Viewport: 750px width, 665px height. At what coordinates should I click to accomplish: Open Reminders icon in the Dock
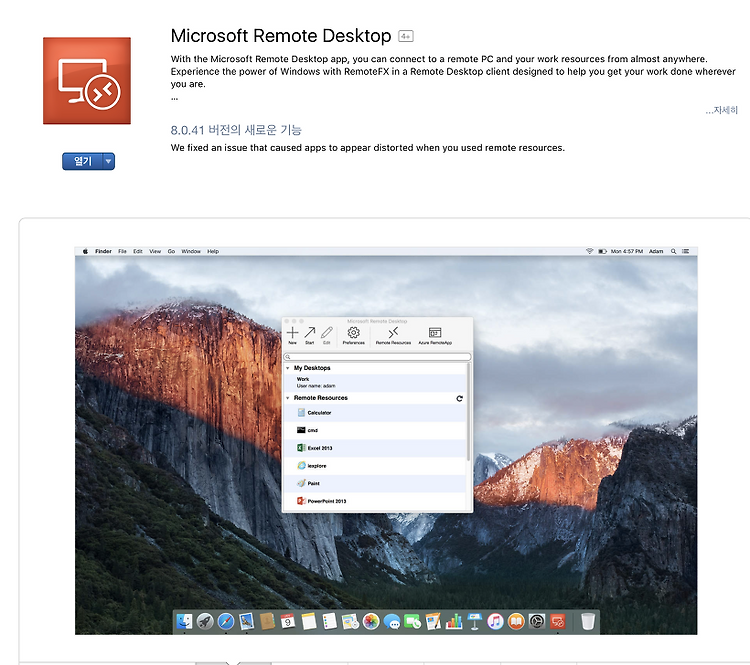330,621
